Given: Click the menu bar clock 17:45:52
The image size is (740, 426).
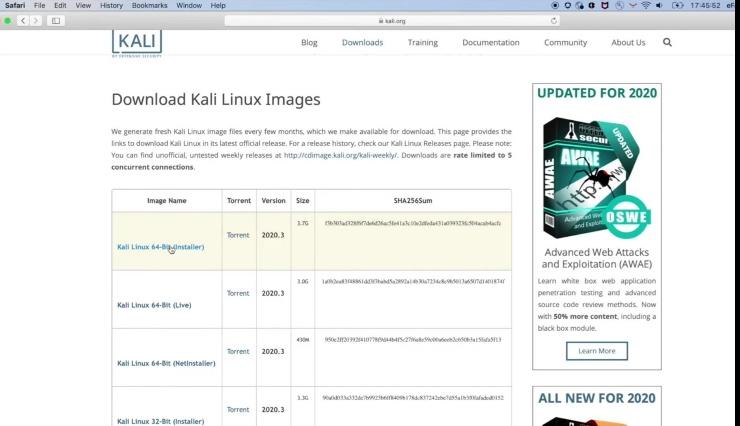Looking at the screenshot, I should pyautogui.click(x=705, y=6).
